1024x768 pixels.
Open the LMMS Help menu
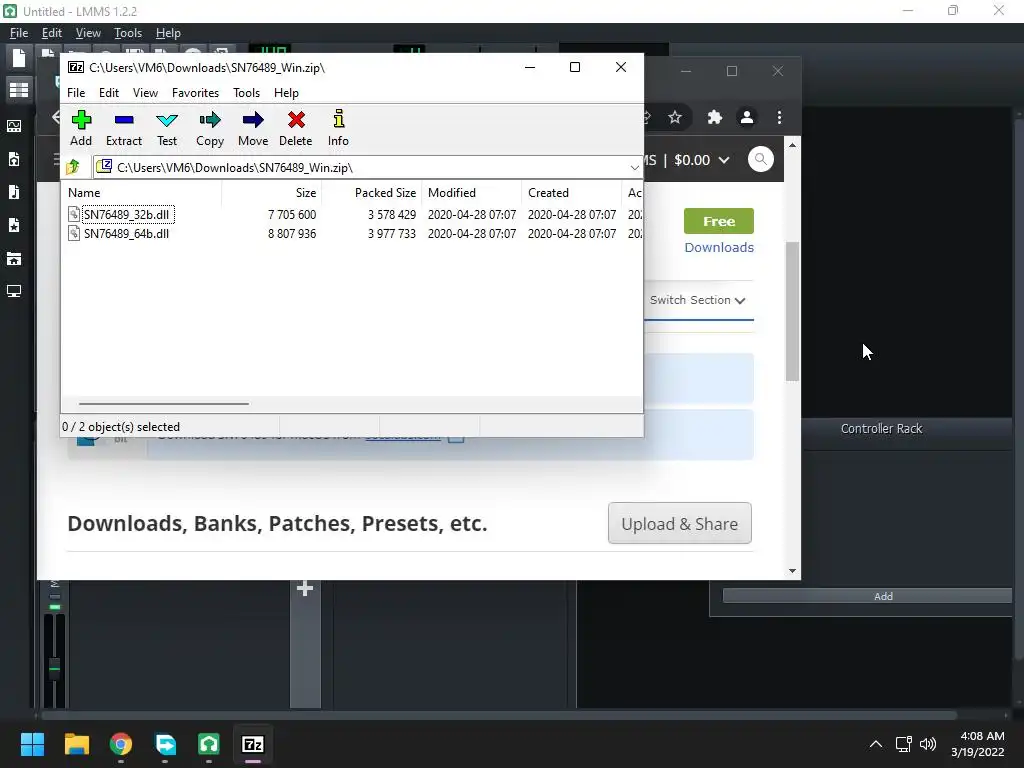click(168, 33)
